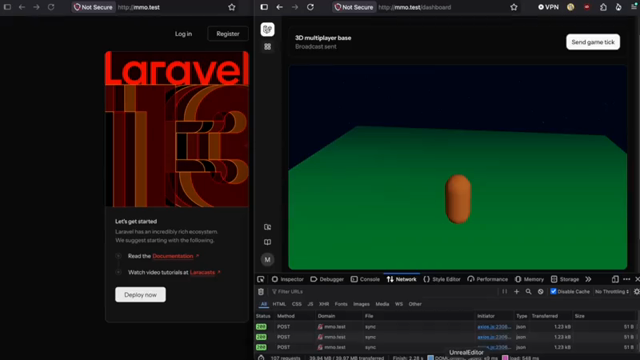
Task: Filter network requests by Media
Action: pyautogui.click(x=382, y=304)
